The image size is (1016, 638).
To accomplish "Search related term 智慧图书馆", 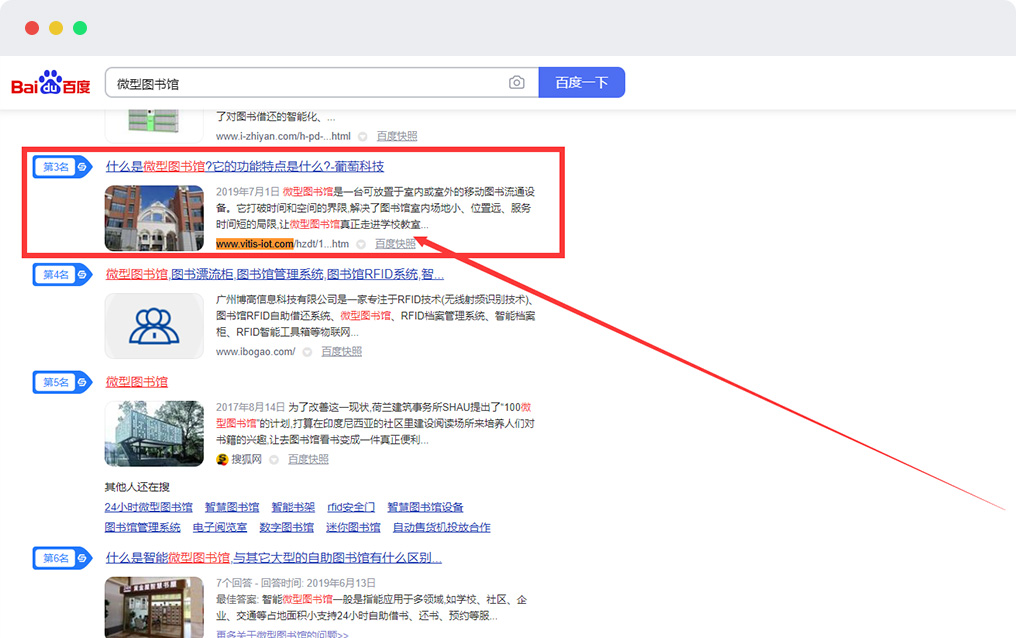I will (232, 507).
